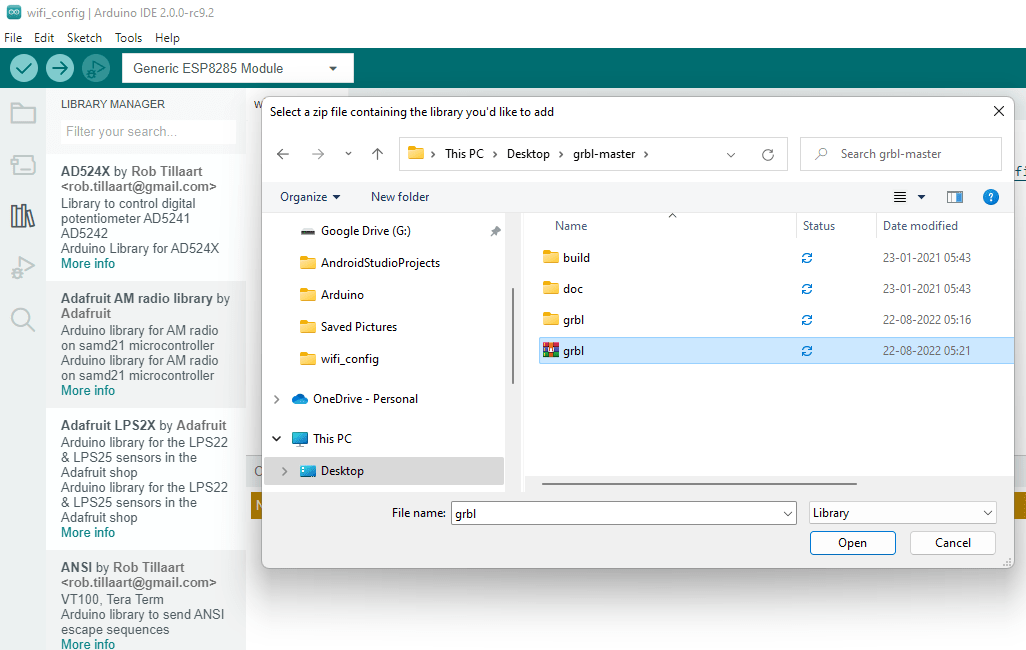Screen dimensions: 1026x650
Task: Click the horizontal scrollbar in file list
Action: point(699,484)
